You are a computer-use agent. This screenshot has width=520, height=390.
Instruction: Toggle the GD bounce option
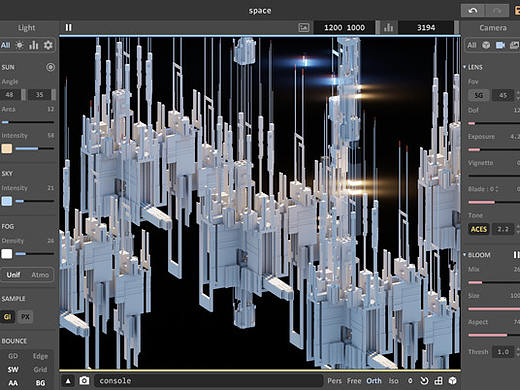coord(13,356)
